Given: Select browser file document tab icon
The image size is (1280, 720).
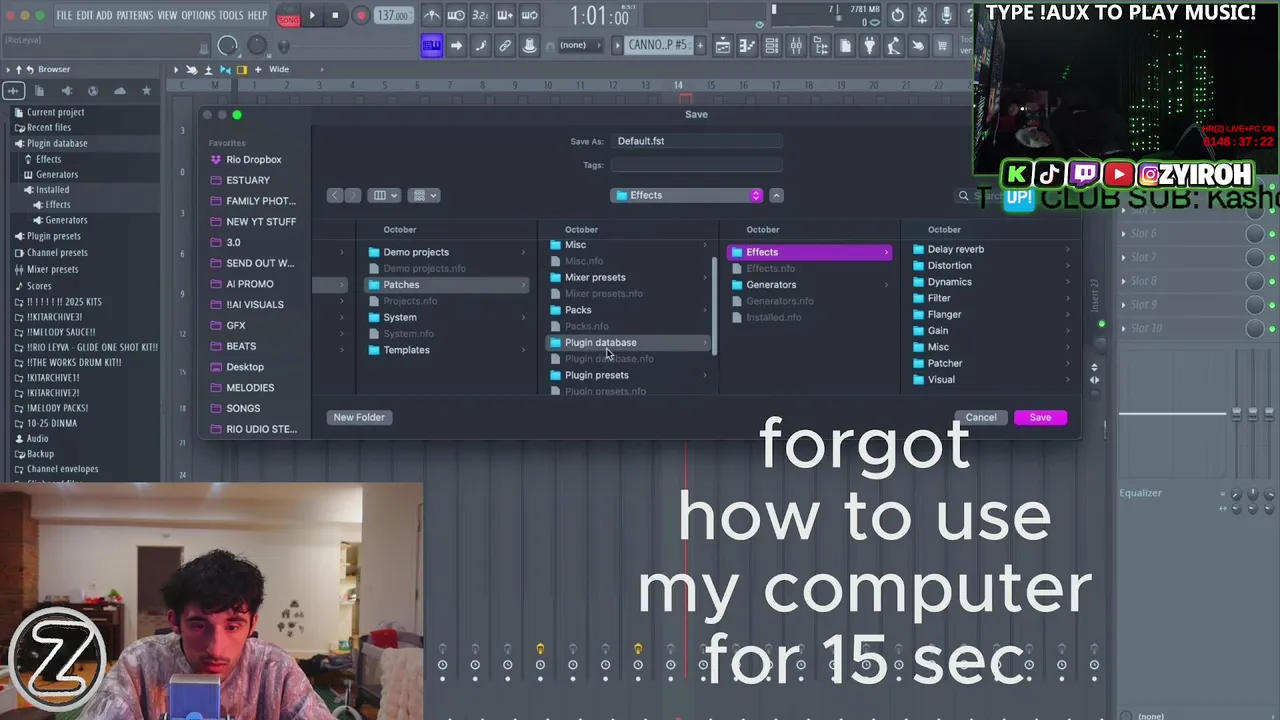Looking at the screenshot, I should coord(40,90).
